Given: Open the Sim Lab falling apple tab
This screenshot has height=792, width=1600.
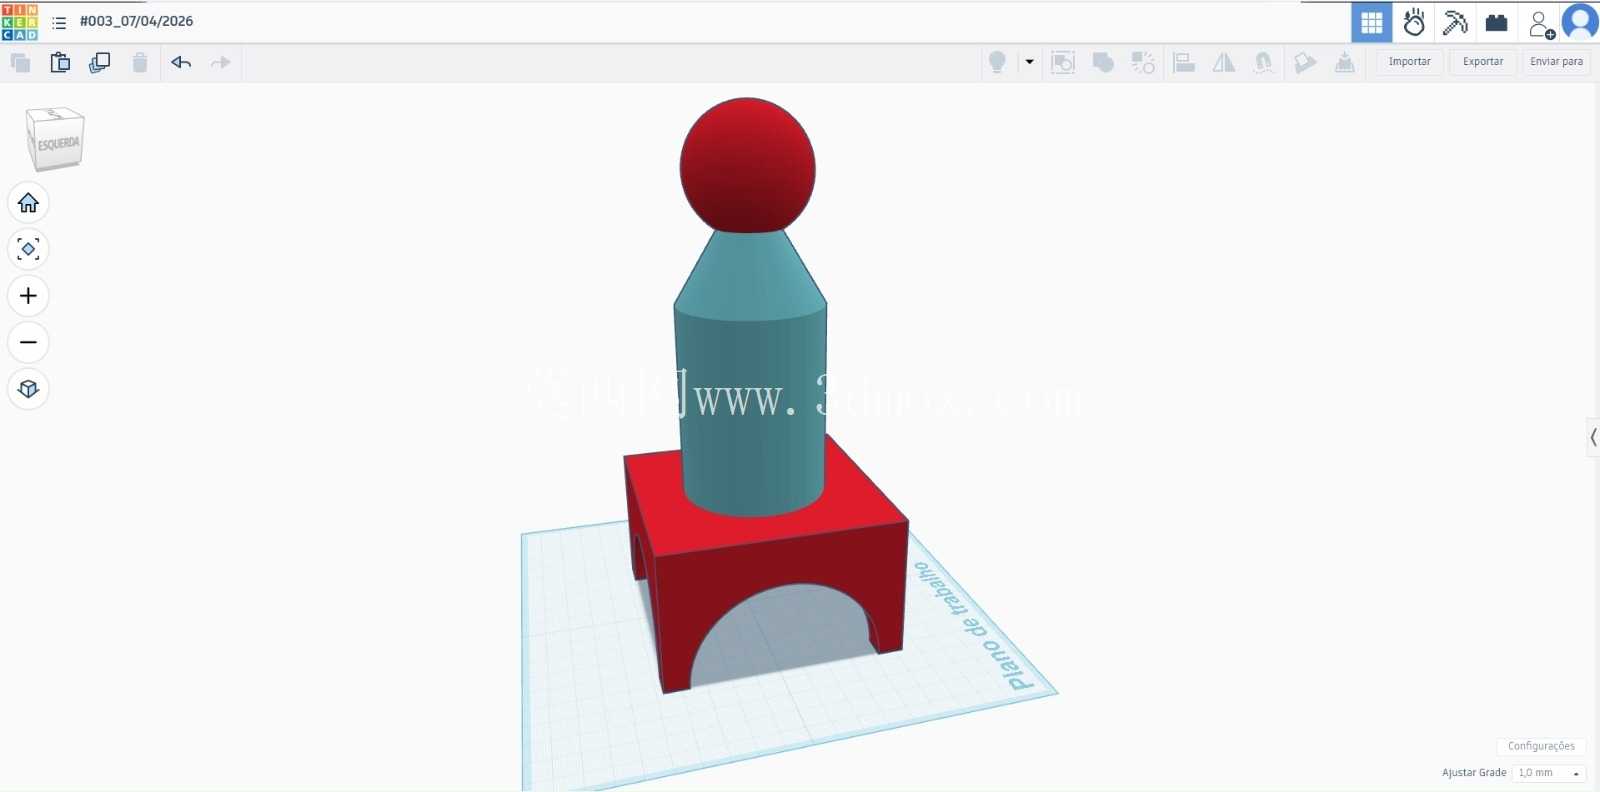Looking at the screenshot, I should 1414,22.
